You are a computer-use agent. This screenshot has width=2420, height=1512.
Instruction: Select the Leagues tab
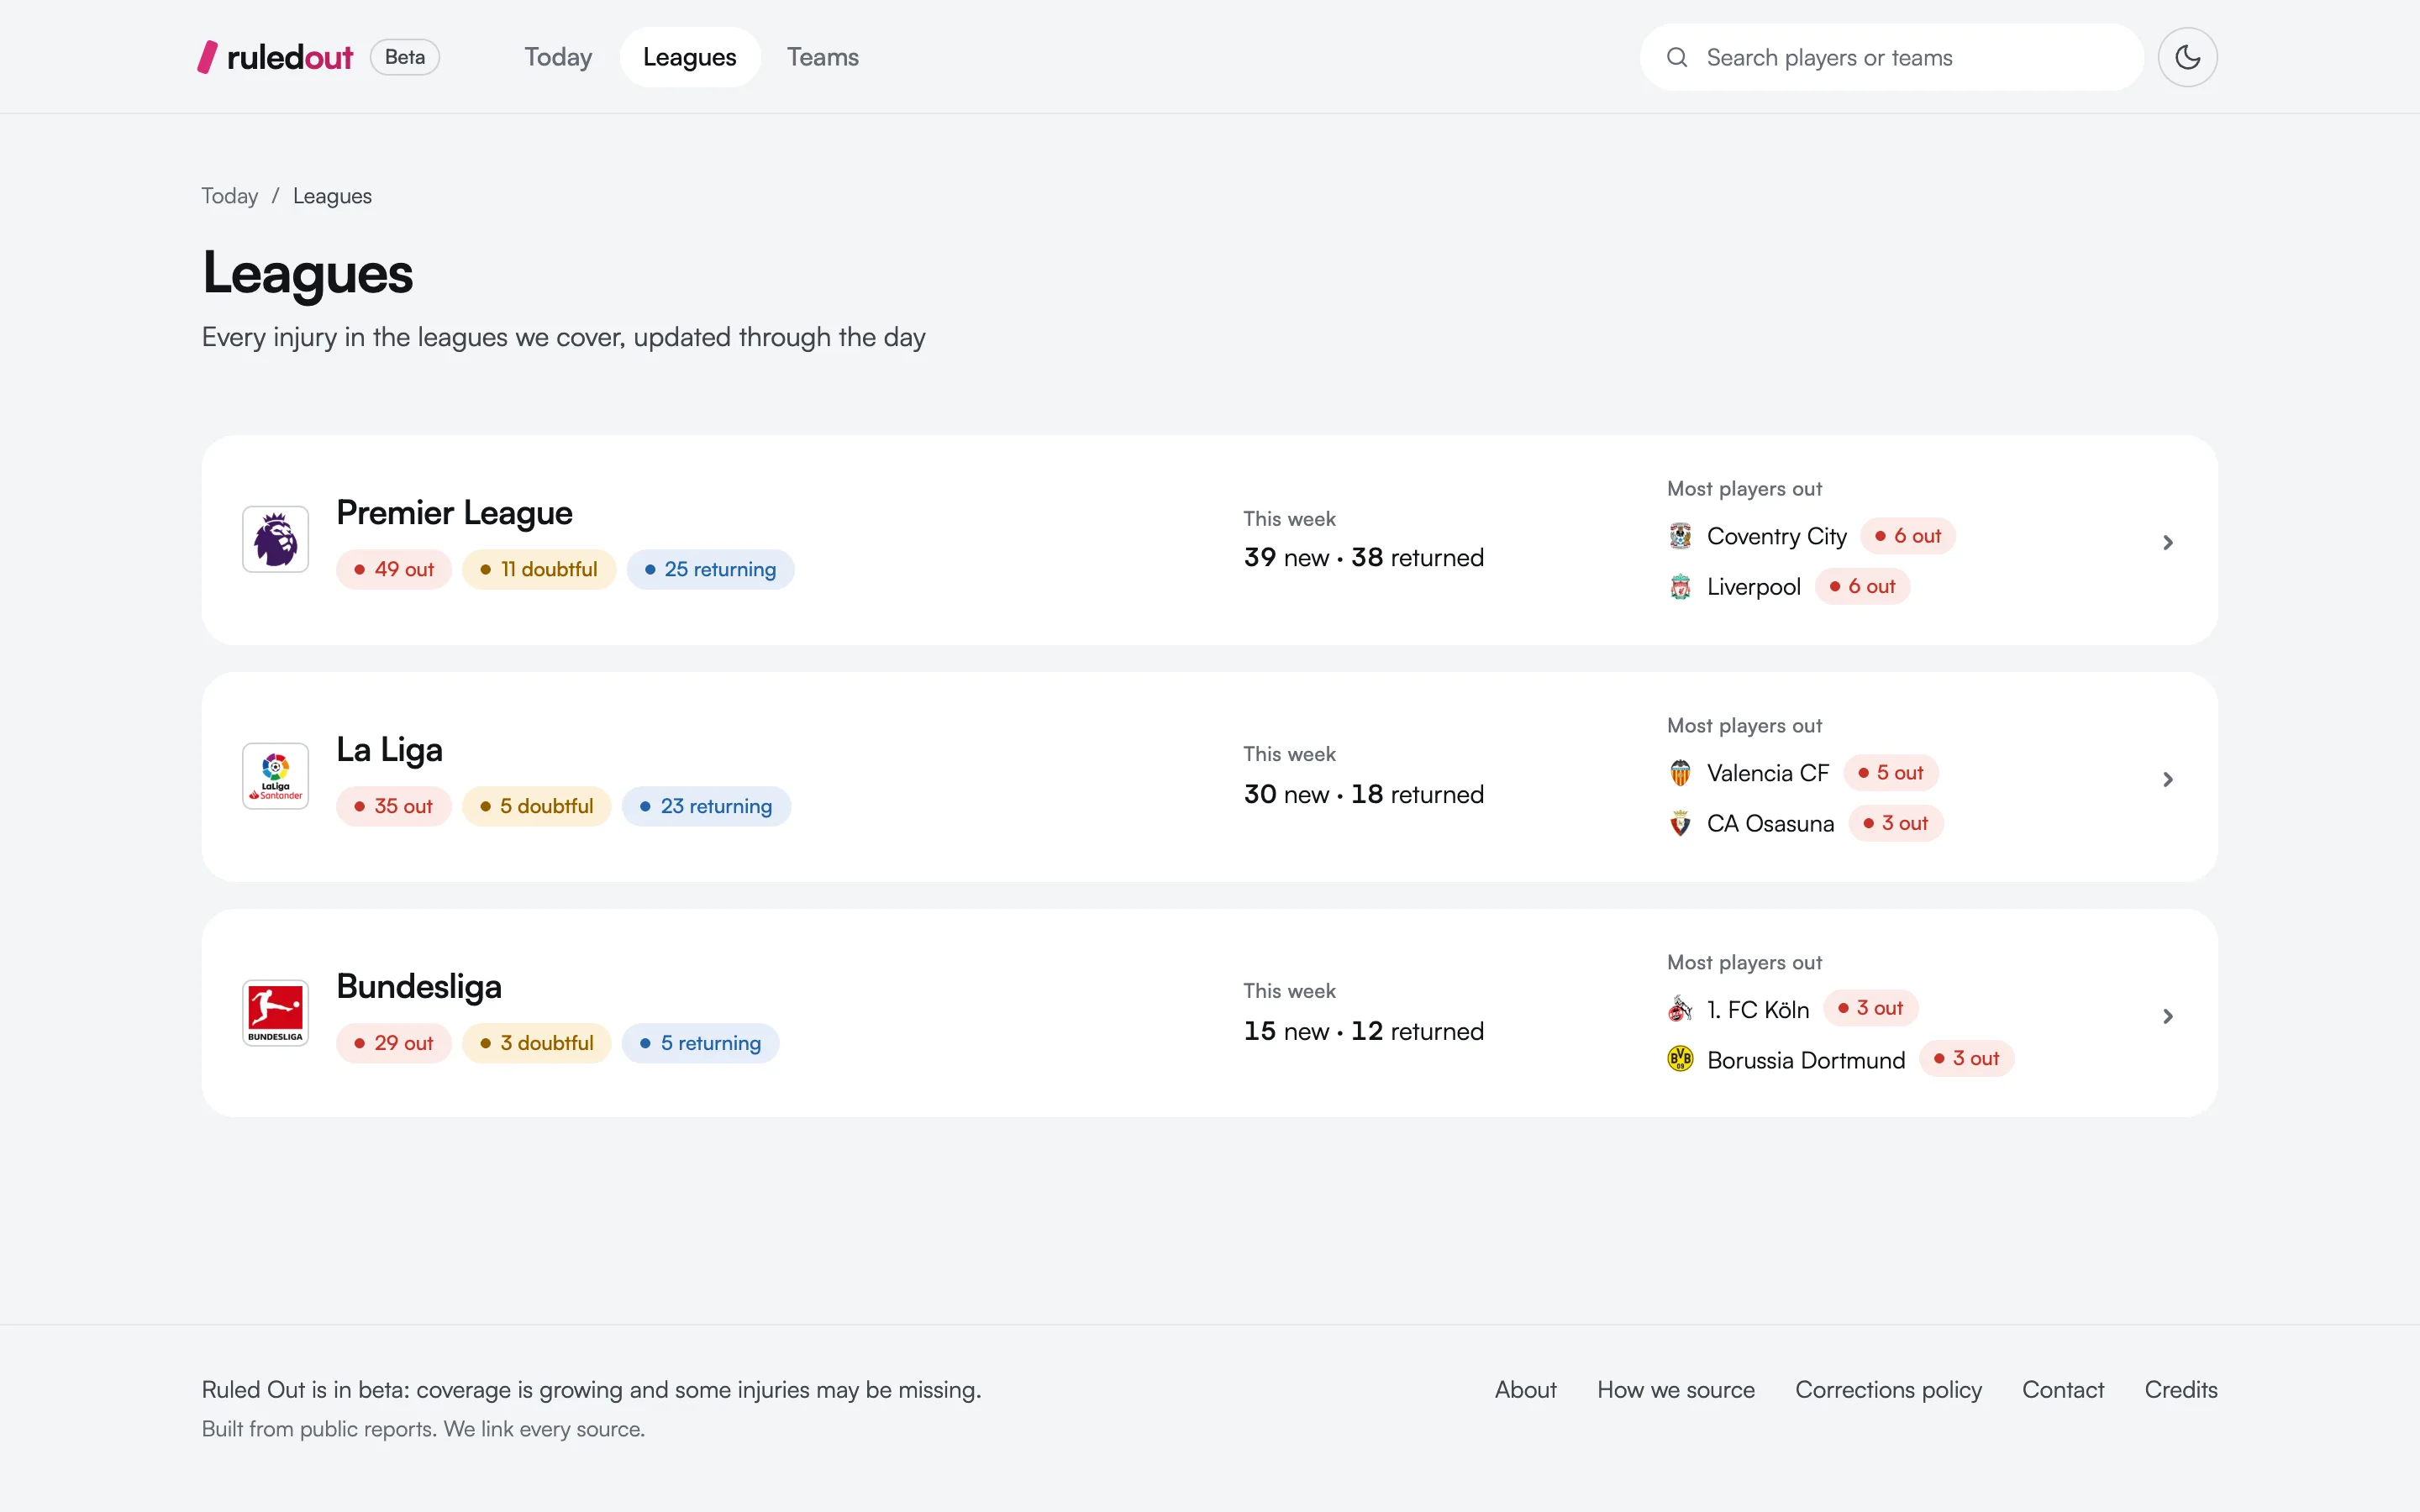pos(690,57)
